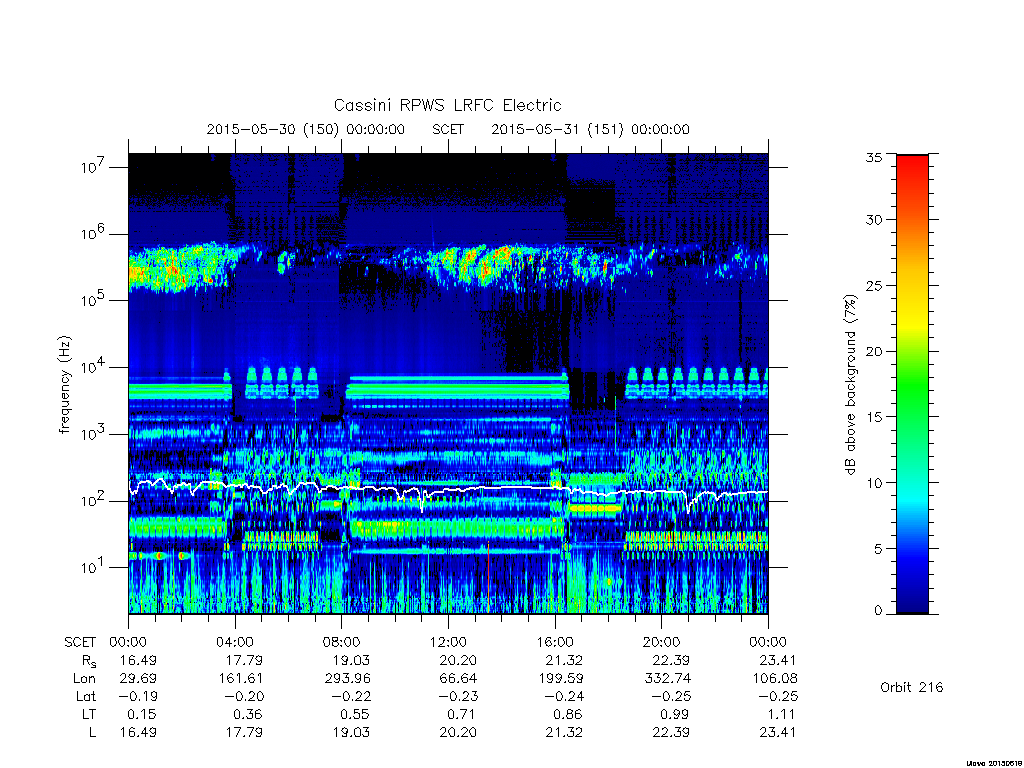Click the Lon value 199.59
The image size is (1024, 768).
560,679
